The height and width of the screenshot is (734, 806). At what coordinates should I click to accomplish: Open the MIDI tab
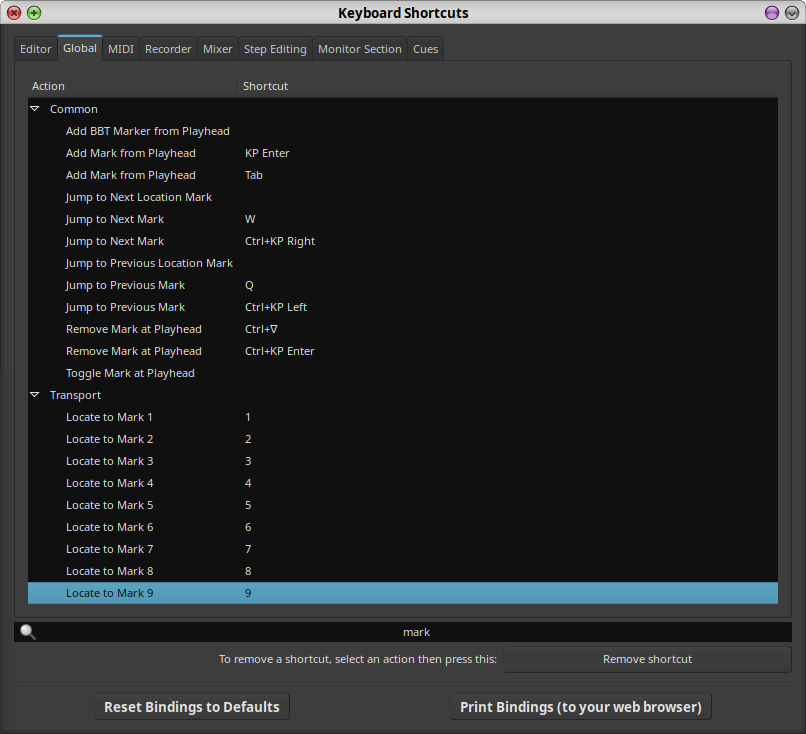[x=121, y=49]
